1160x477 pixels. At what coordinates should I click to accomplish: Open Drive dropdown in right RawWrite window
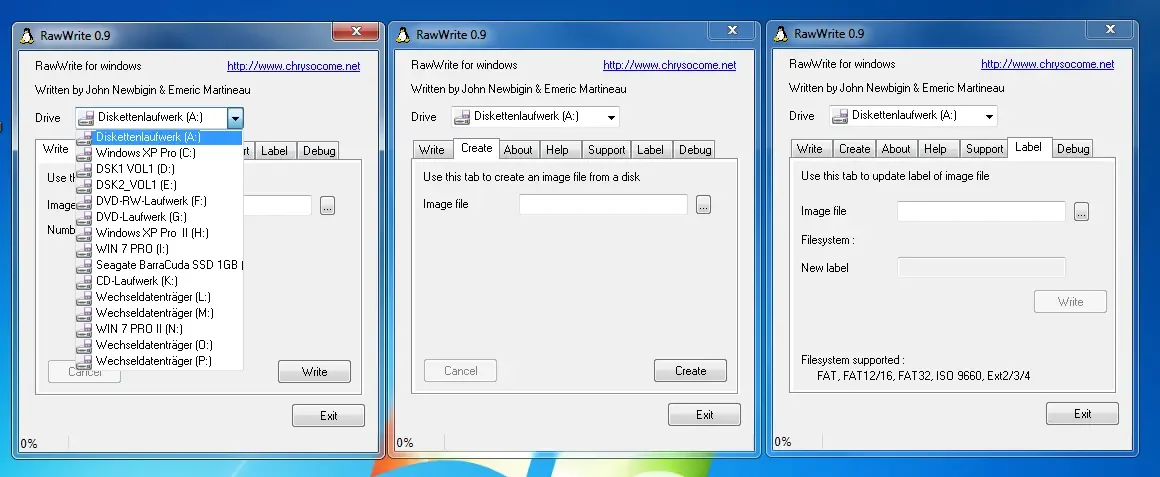tap(989, 116)
